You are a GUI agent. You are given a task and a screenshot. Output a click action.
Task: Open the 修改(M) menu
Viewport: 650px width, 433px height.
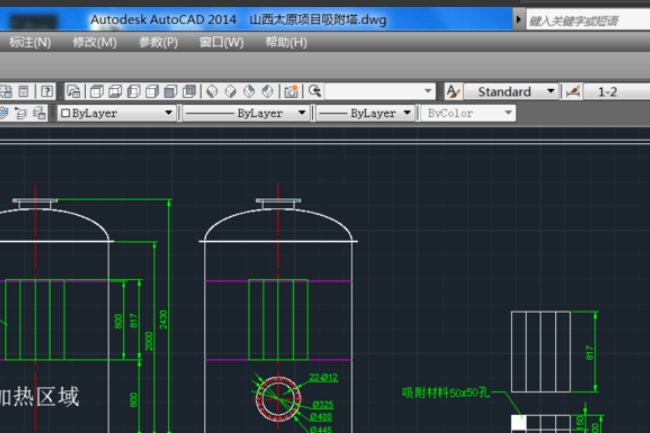click(x=95, y=42)
